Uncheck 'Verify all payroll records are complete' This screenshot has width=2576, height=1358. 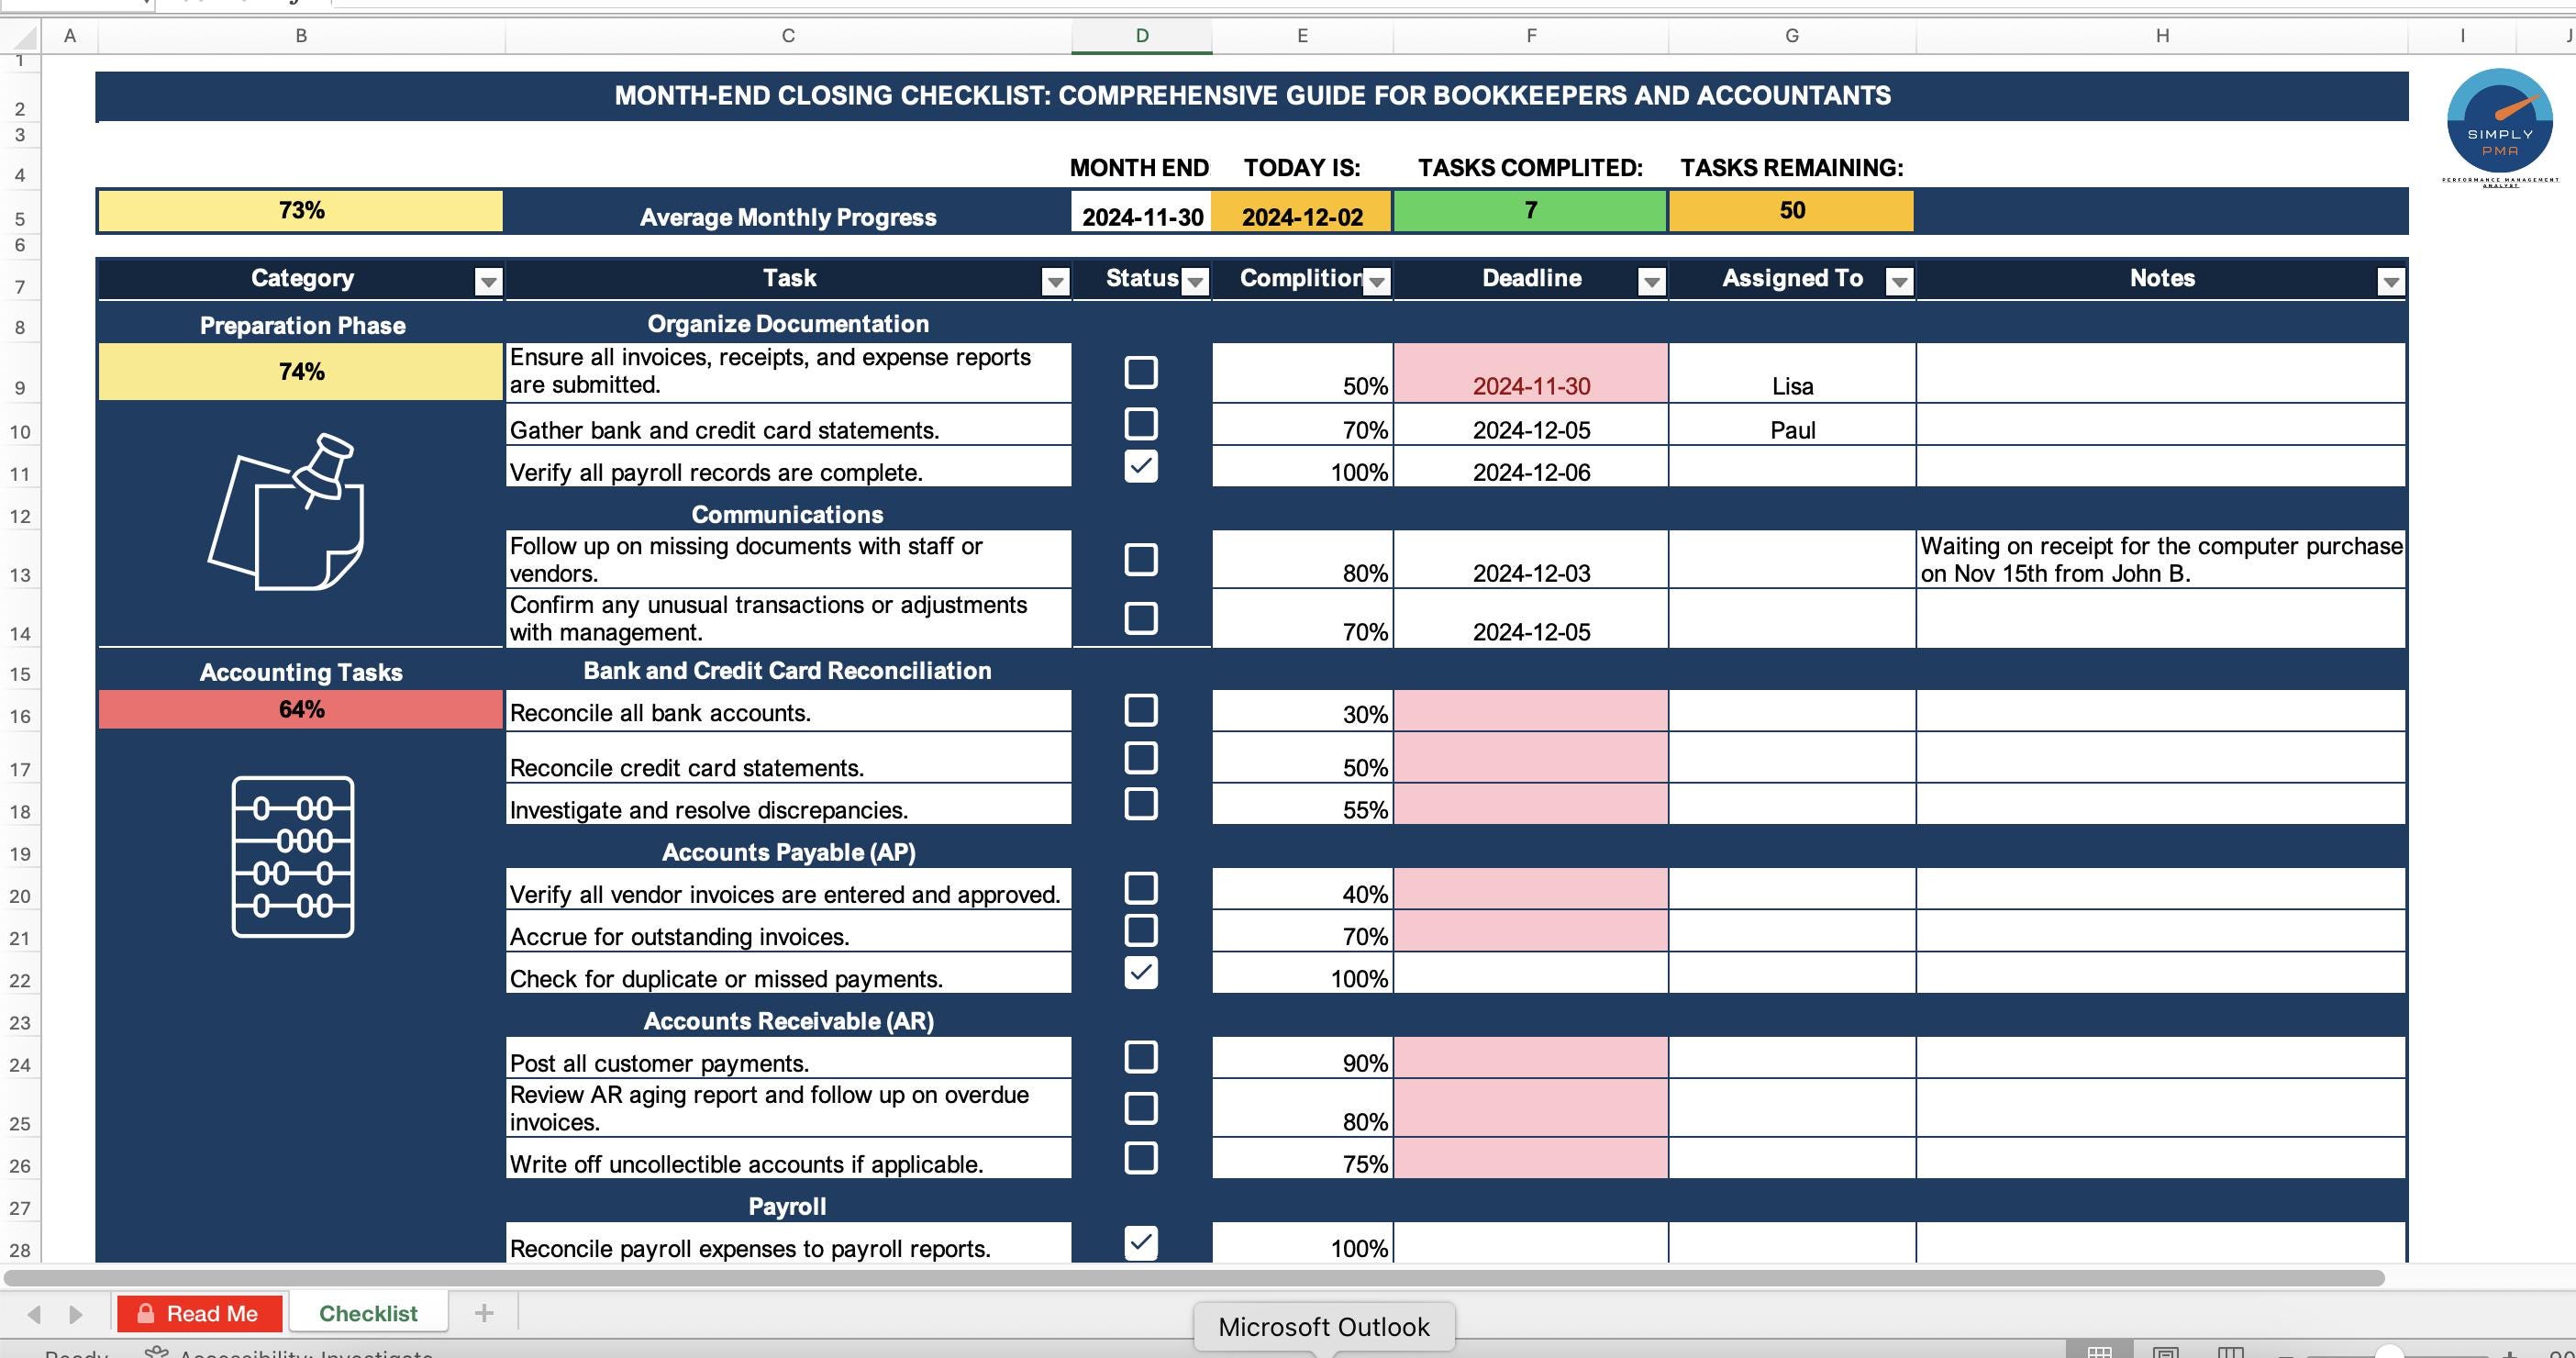tap(1140, 465)
